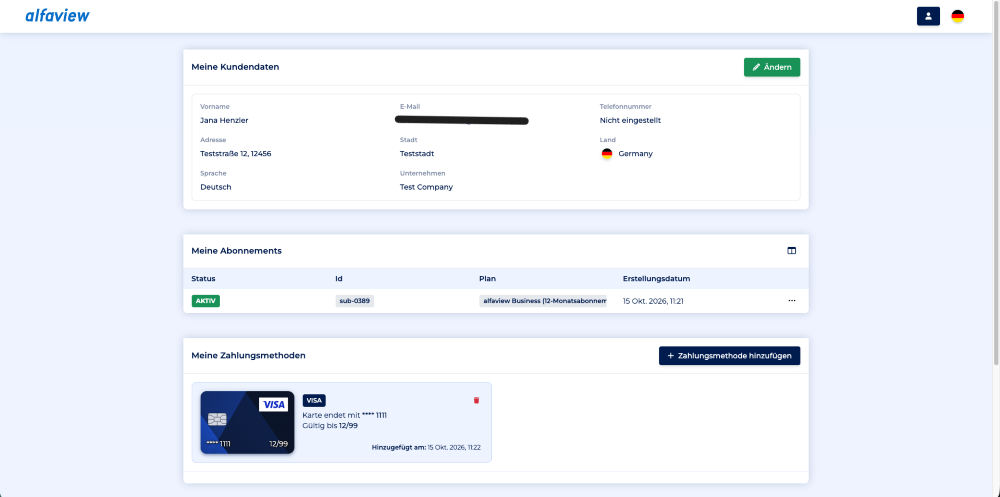
Task: Click Zahlungsmethode hinzufügen button
Action: click(729, 356)
